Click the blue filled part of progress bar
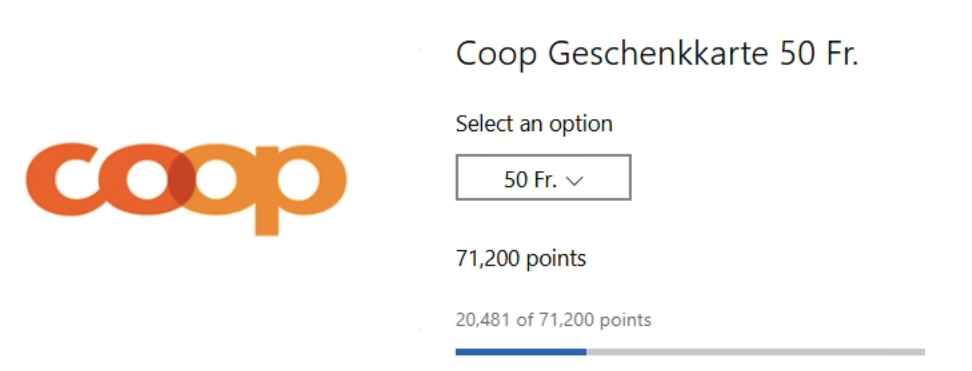972x371 pixels. (x=521, y=352)
